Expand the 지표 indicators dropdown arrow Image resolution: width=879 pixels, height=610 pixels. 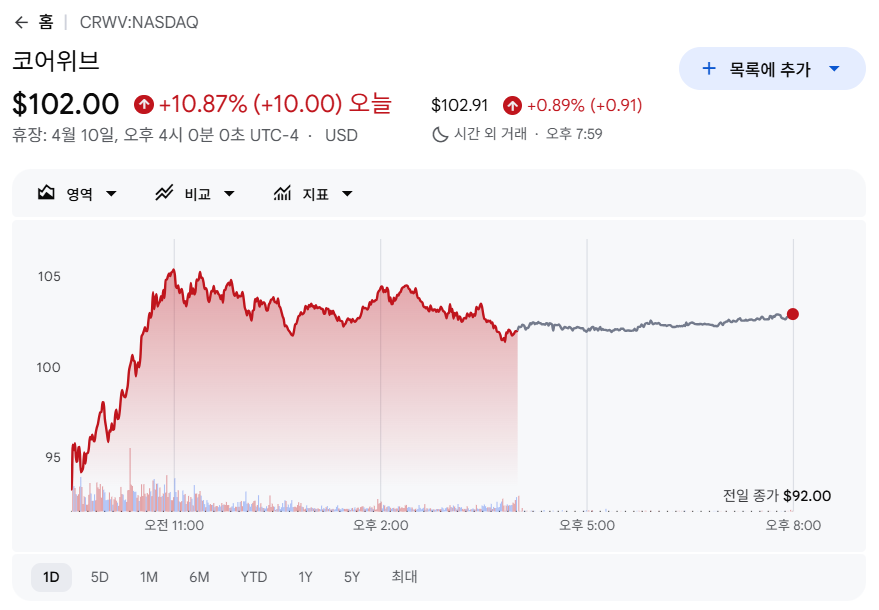347,194
